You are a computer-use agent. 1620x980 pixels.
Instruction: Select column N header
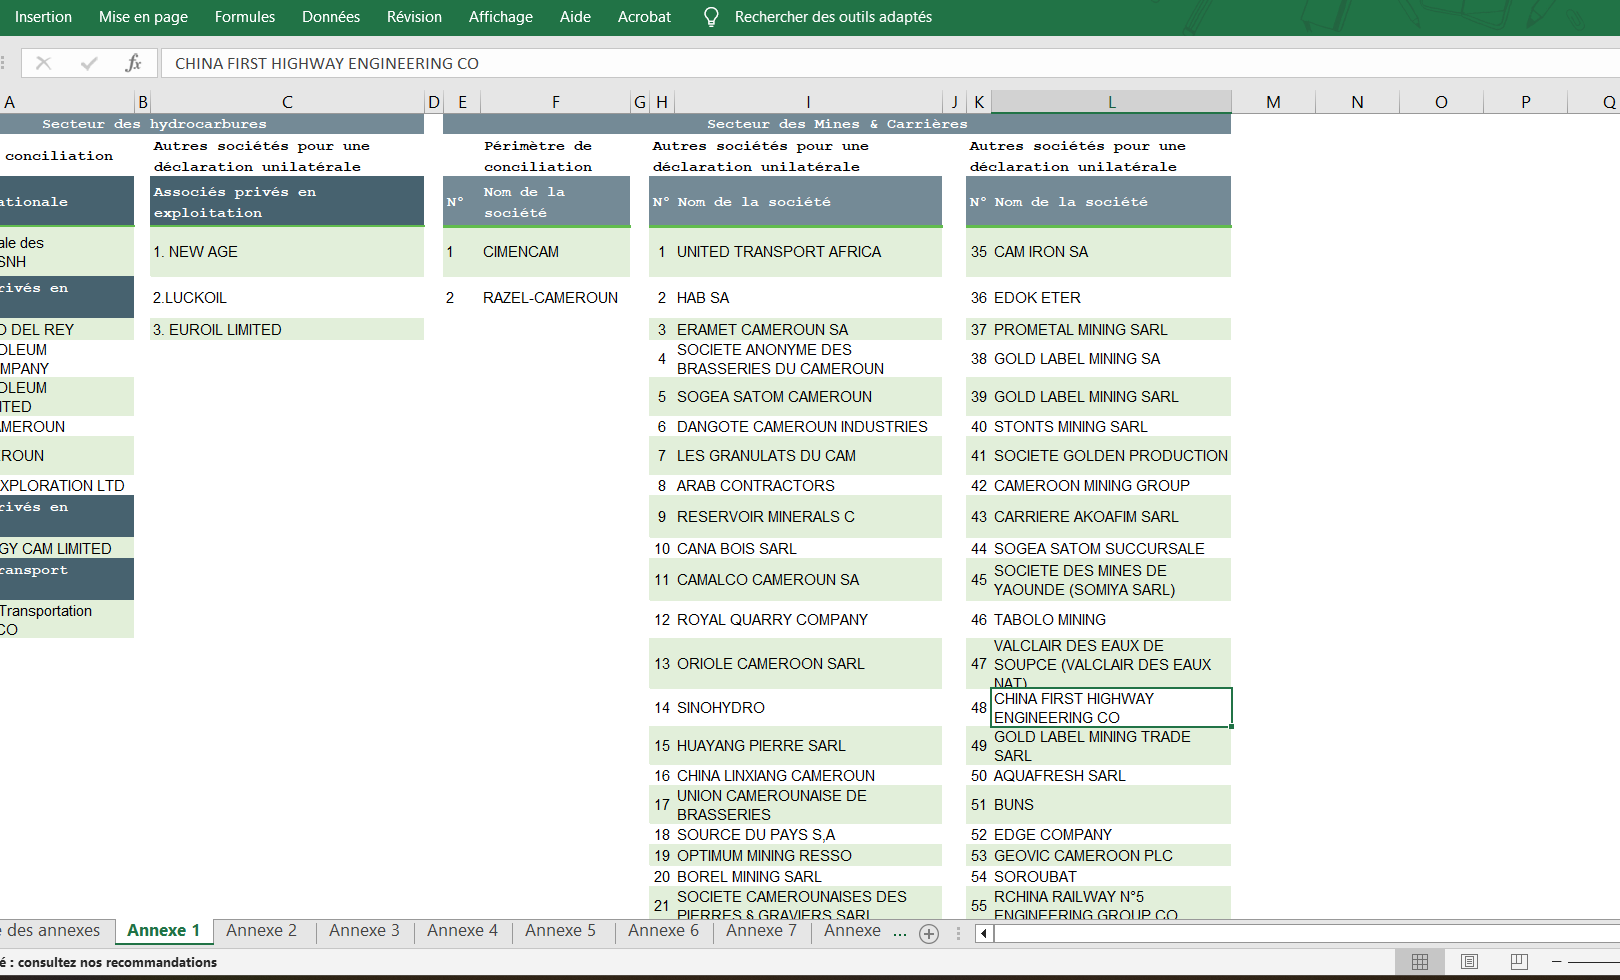click(1357, 102)
